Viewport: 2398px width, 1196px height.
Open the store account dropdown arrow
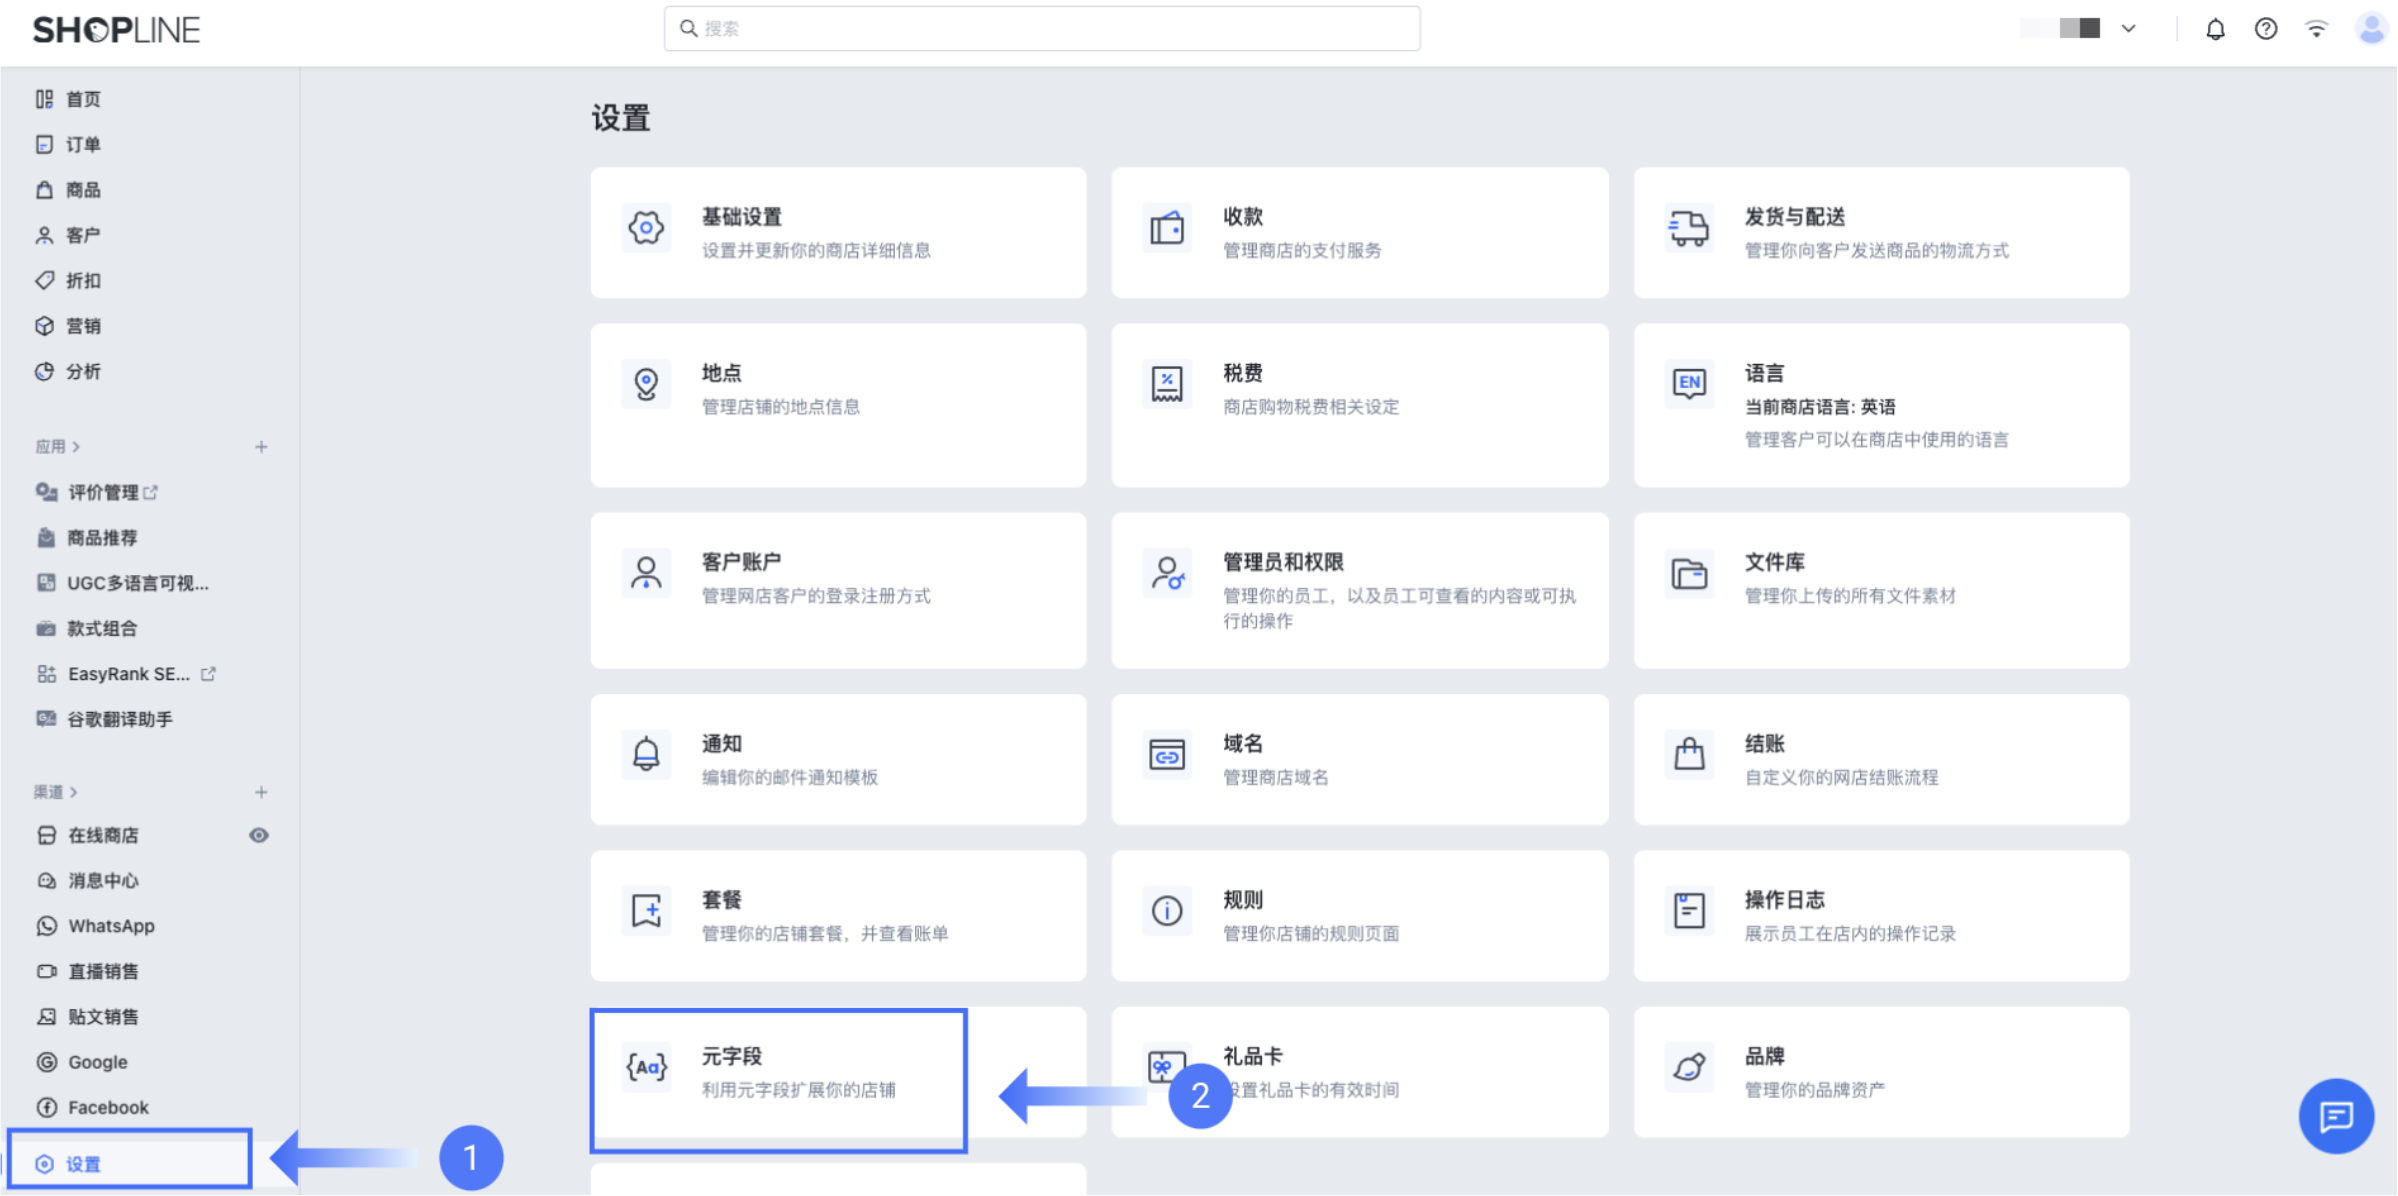tap(2129, 29)
